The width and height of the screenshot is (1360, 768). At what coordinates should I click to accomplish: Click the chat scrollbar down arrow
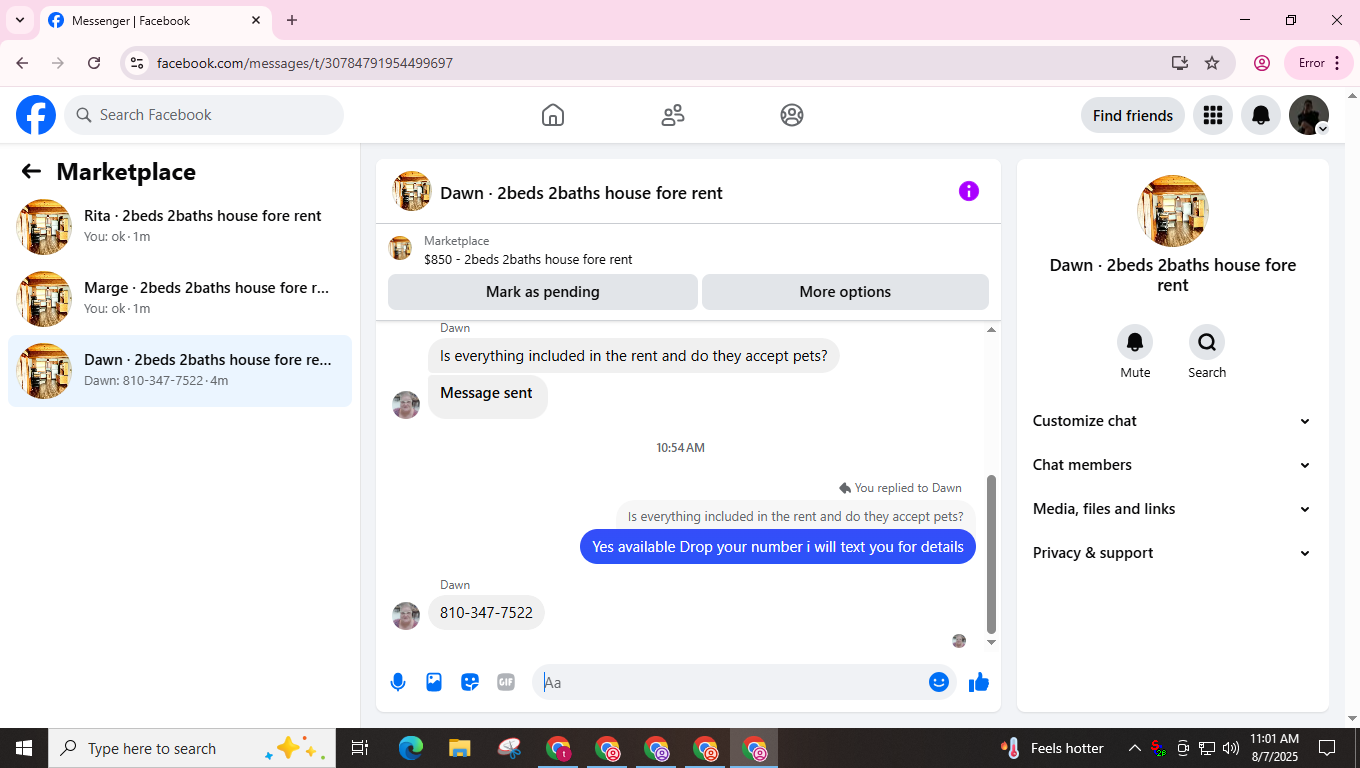[992, 642]
